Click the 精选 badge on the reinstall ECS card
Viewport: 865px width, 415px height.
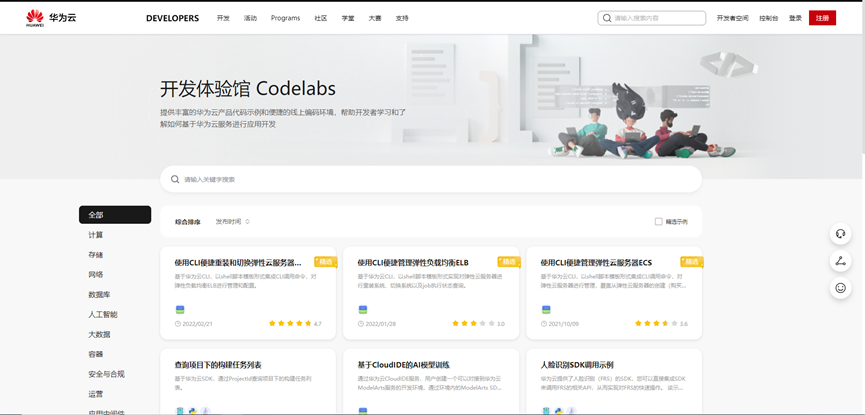[x=325, y=262]
